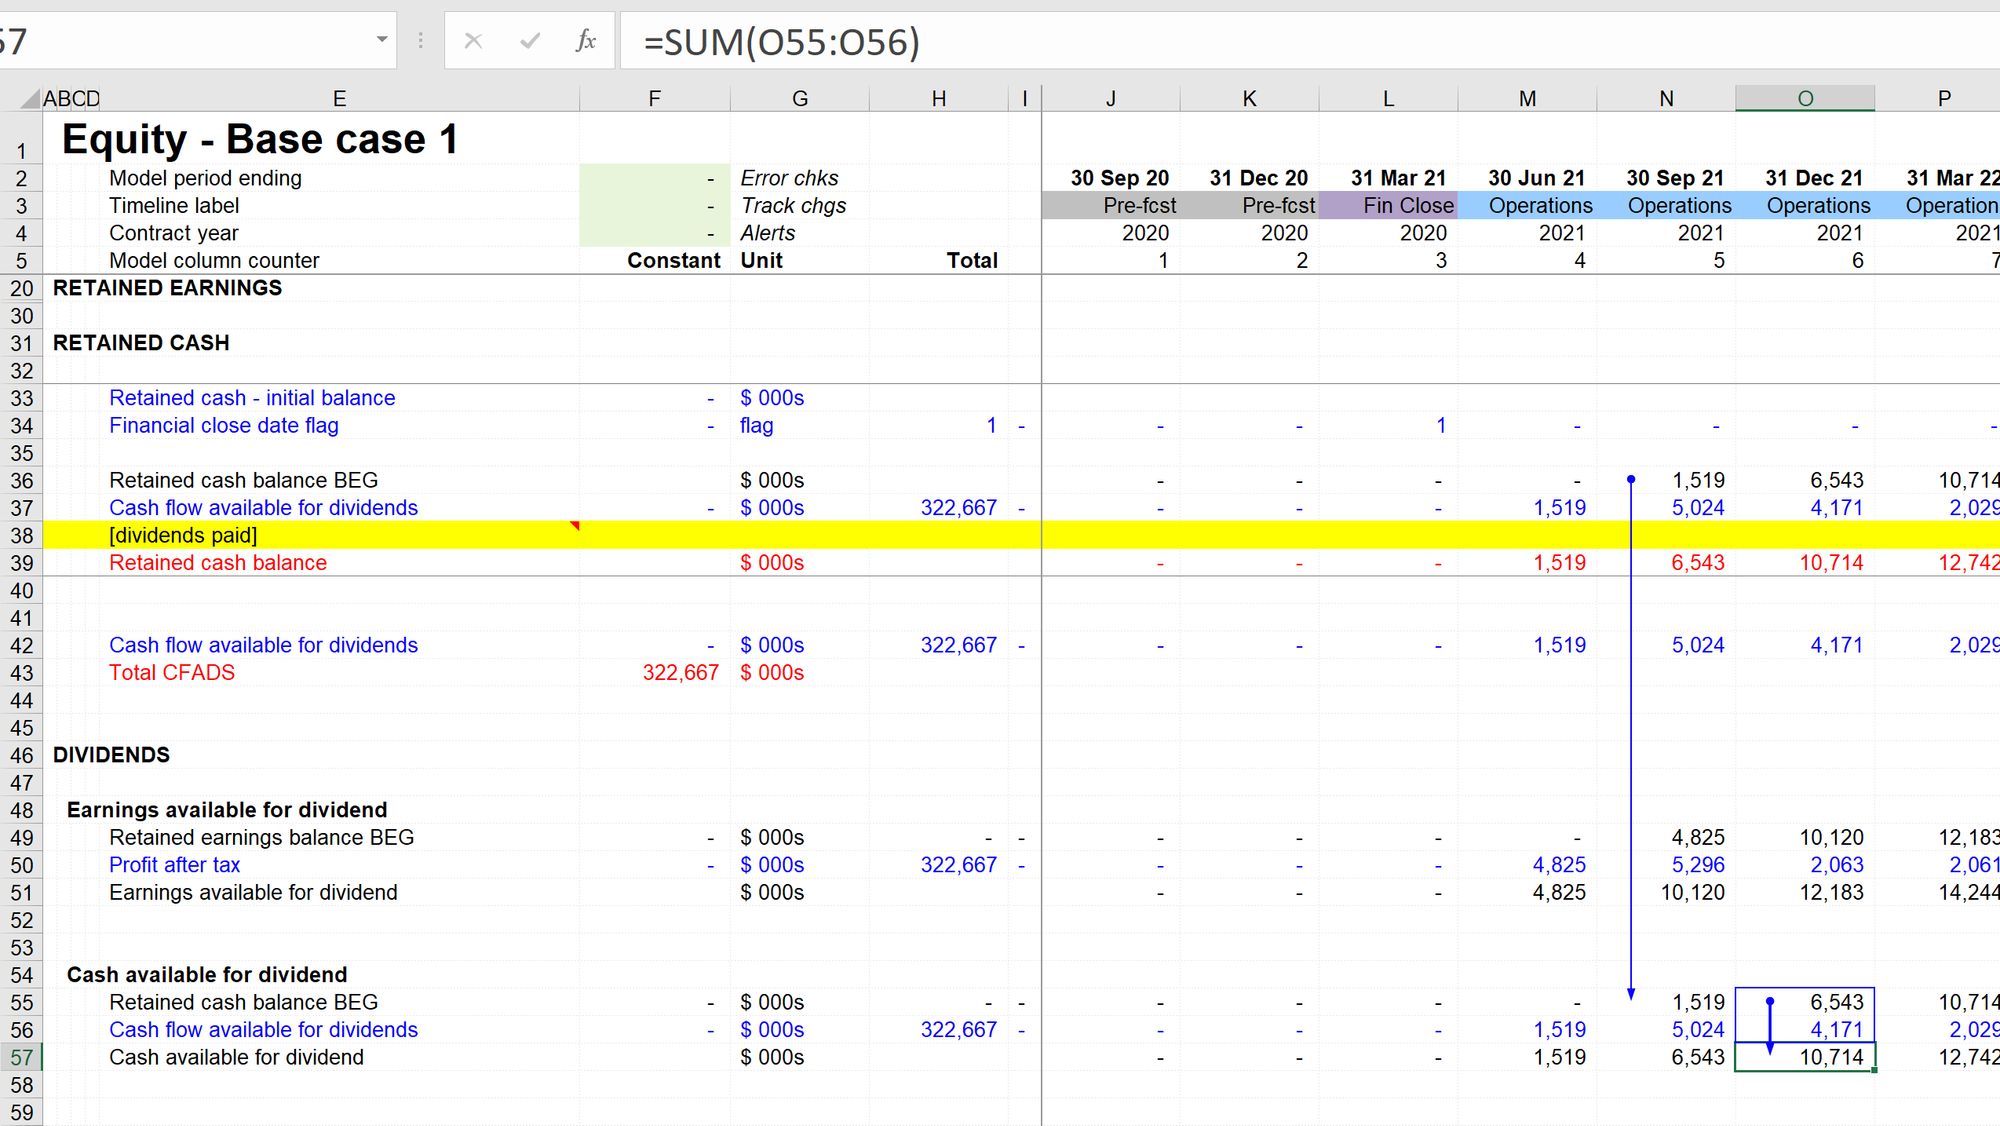
Task: Select column F header
Action: [x=654, y=98]
